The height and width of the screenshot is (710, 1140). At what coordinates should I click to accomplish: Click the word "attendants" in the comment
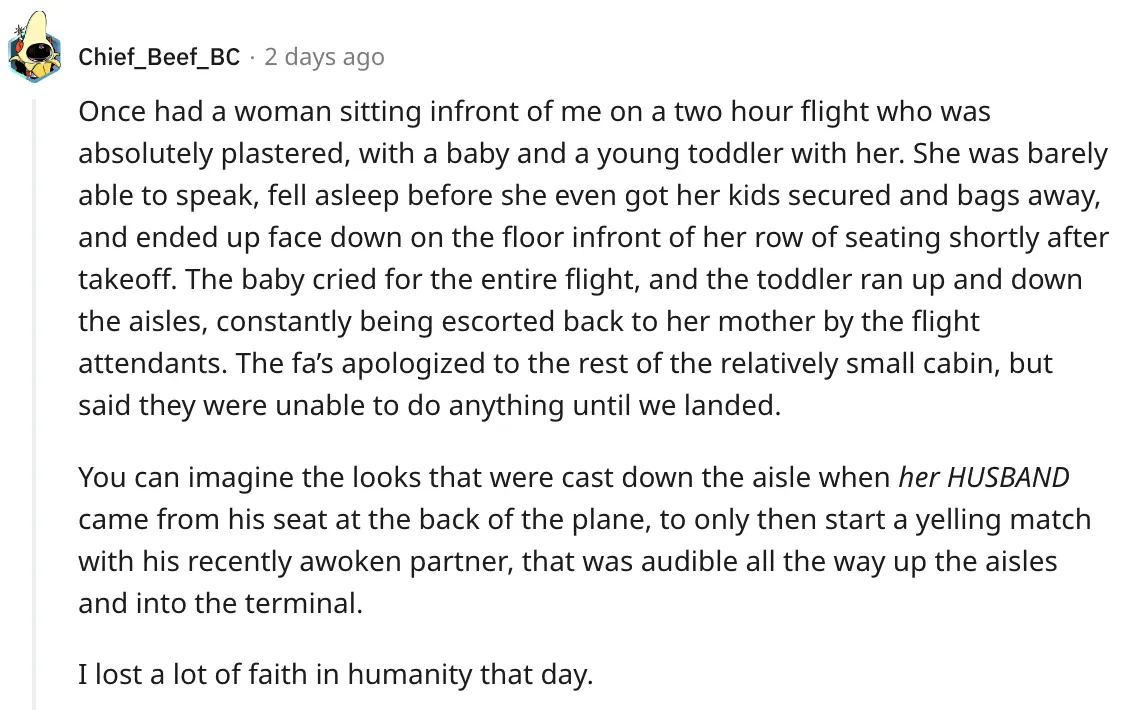click(151, 362)
